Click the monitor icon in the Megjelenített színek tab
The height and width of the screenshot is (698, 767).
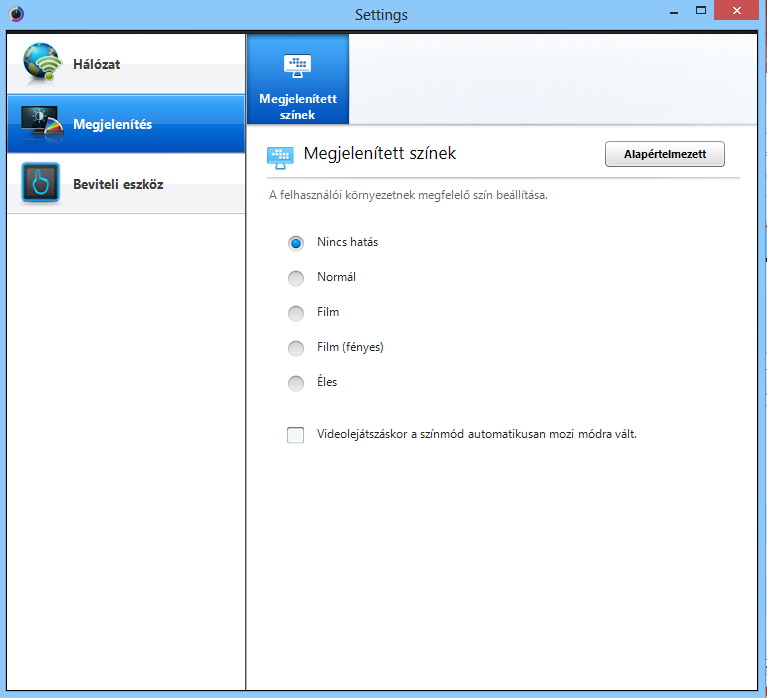(x=297, y=66)
